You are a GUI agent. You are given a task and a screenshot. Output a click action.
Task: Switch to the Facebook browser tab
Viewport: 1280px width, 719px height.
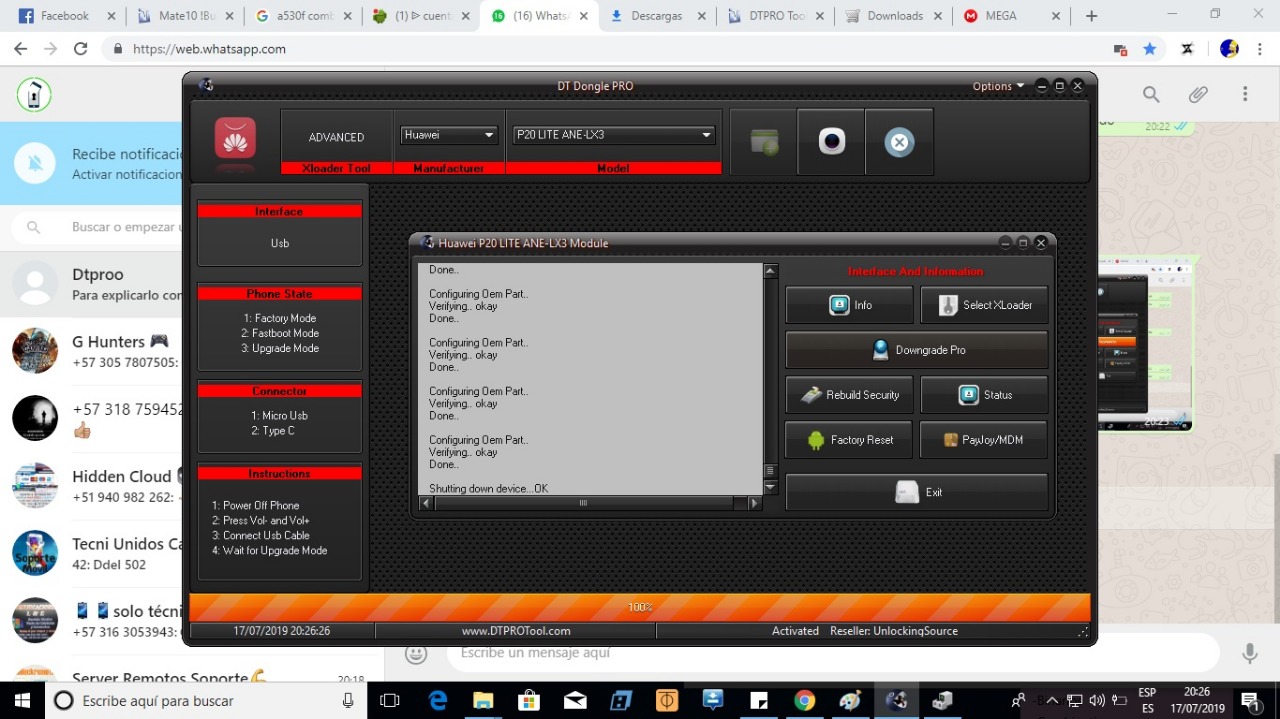(x=65, y=16)
